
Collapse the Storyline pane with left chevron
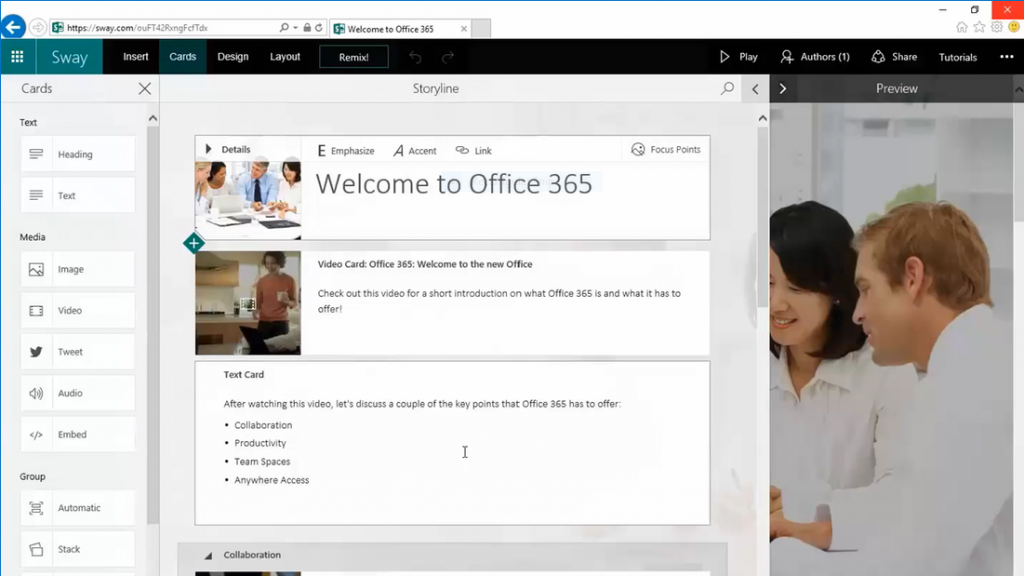755,88
